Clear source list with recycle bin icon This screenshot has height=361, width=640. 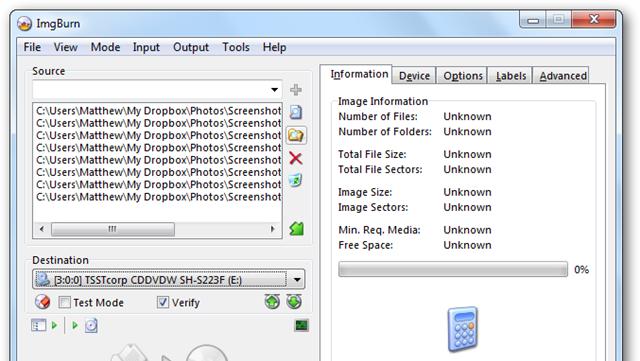click(x=296, y=180)
